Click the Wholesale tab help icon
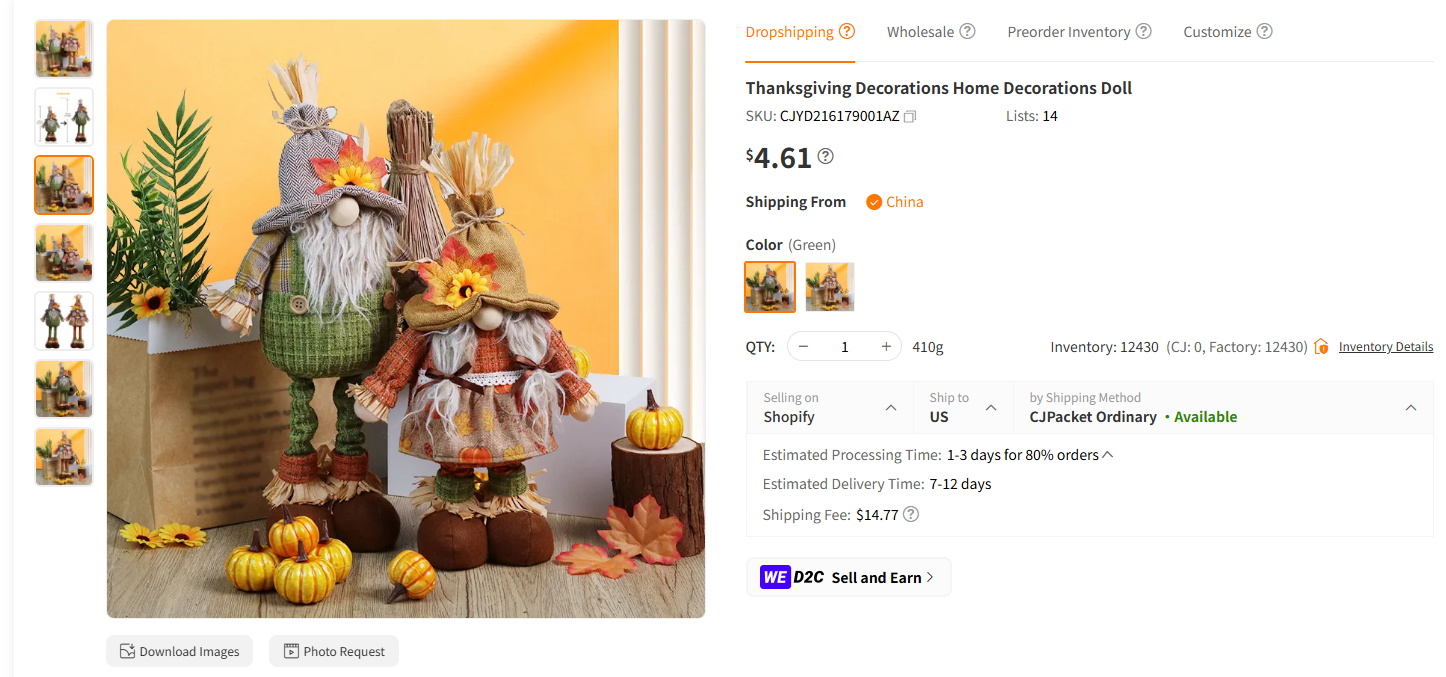 tap(969, 31)
